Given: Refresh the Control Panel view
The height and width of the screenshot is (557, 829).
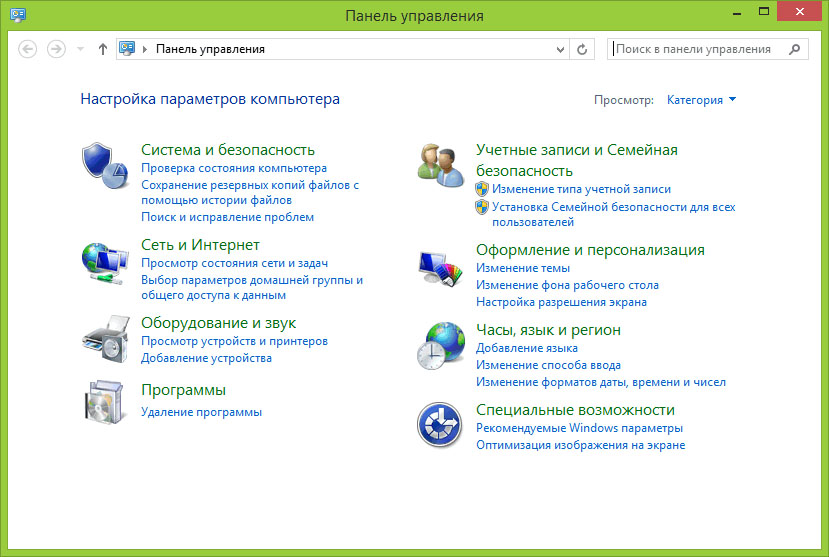Looking at the screenshot, I should (x=582, y=49).
